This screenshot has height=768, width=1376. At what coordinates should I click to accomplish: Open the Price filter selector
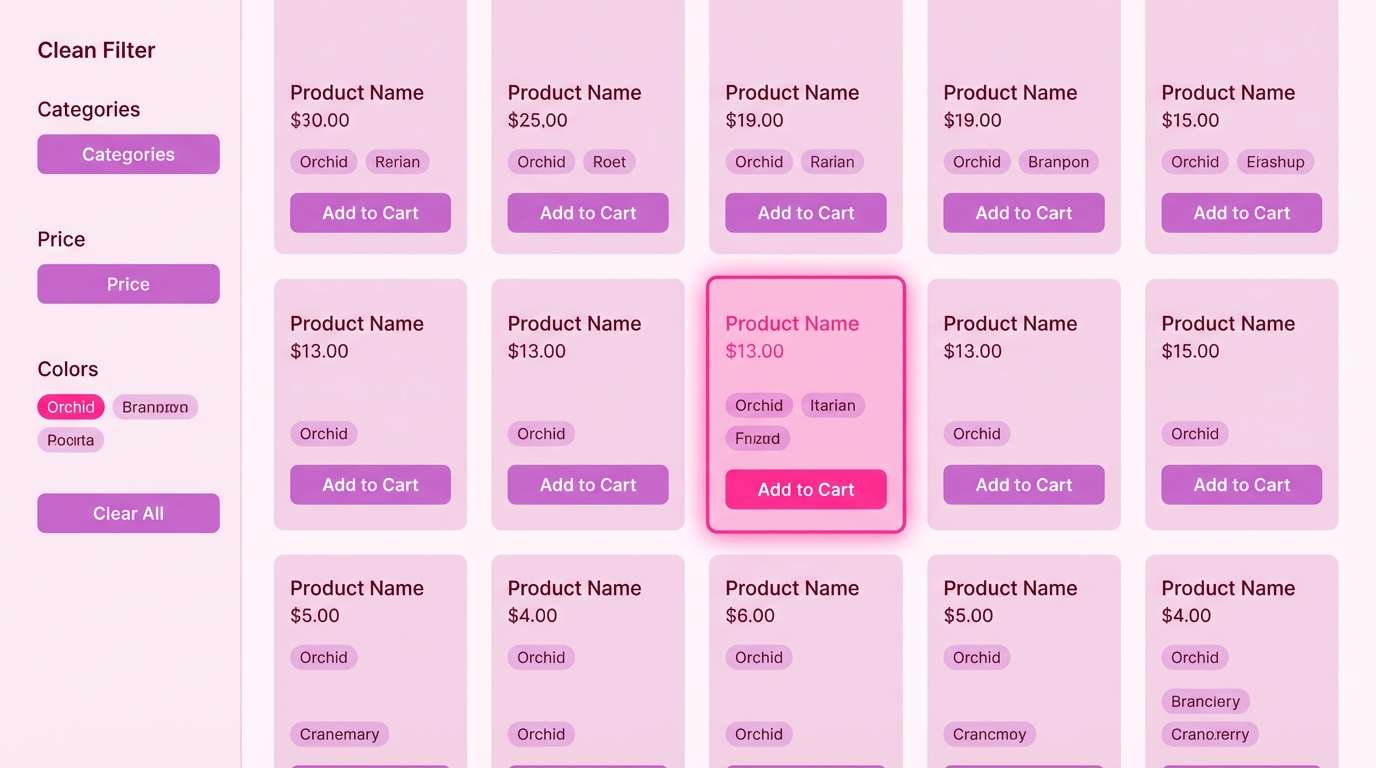point(128,284)
